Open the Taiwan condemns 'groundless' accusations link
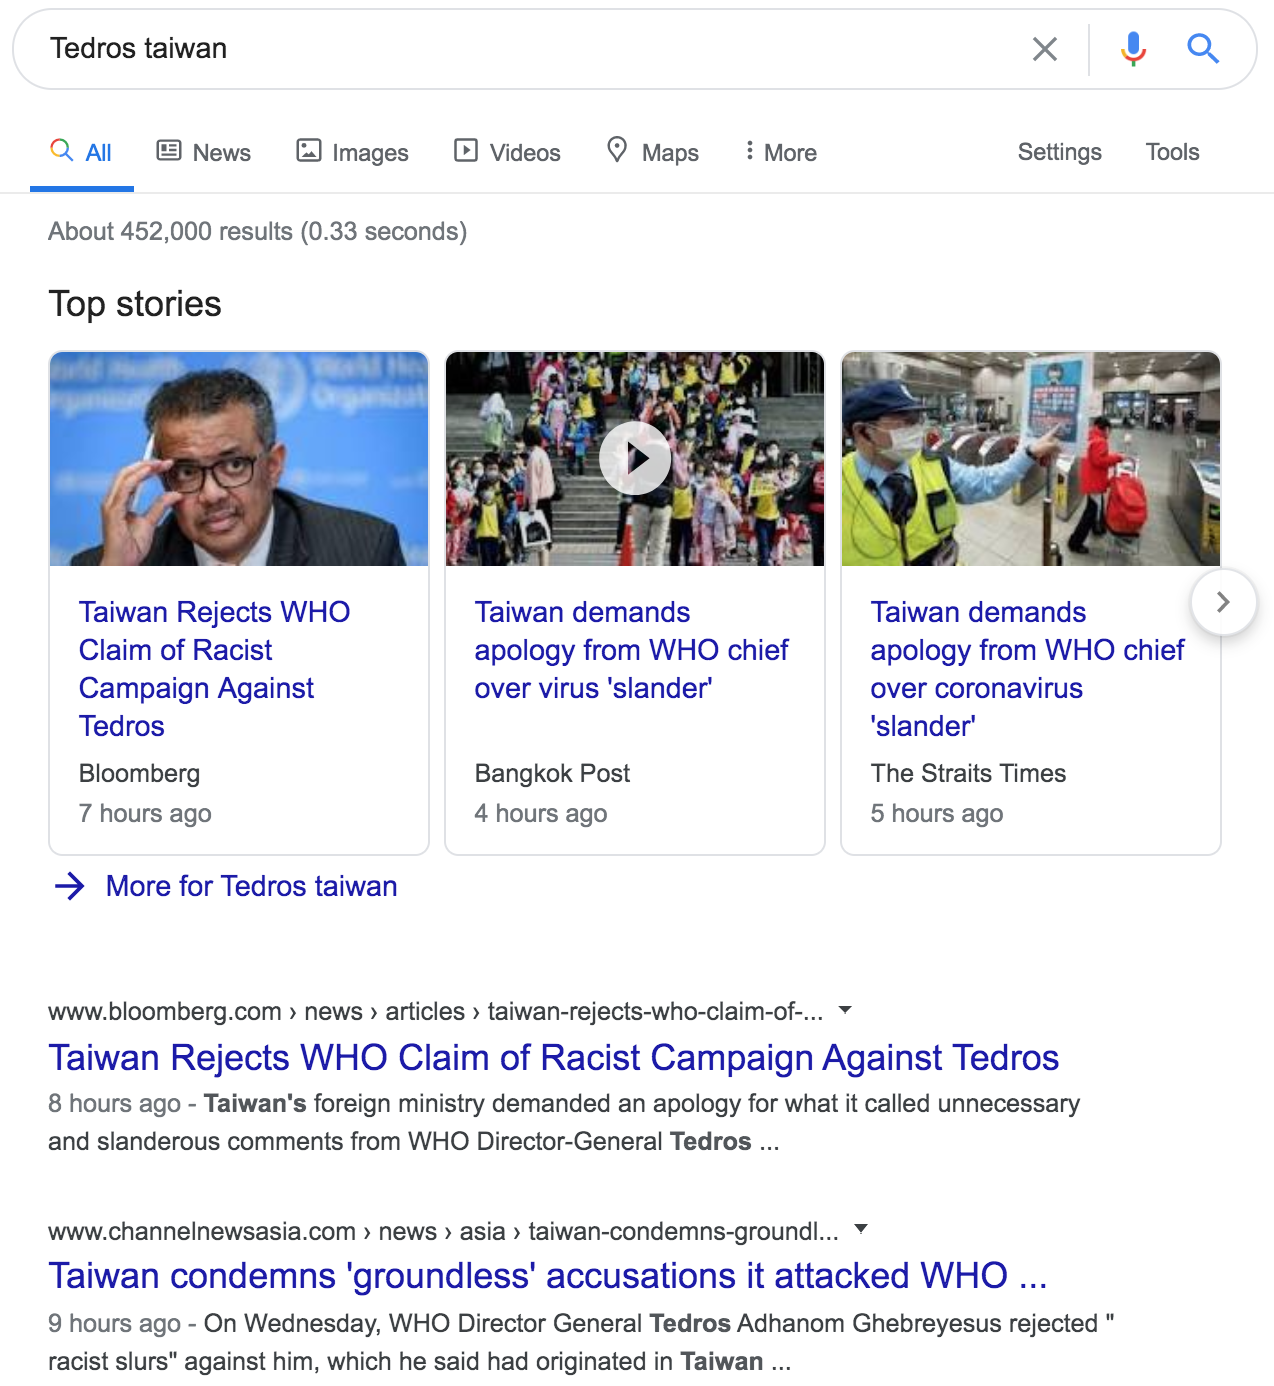The height and width of the screenshot is (1386, 1274). tap(547, 1276)
